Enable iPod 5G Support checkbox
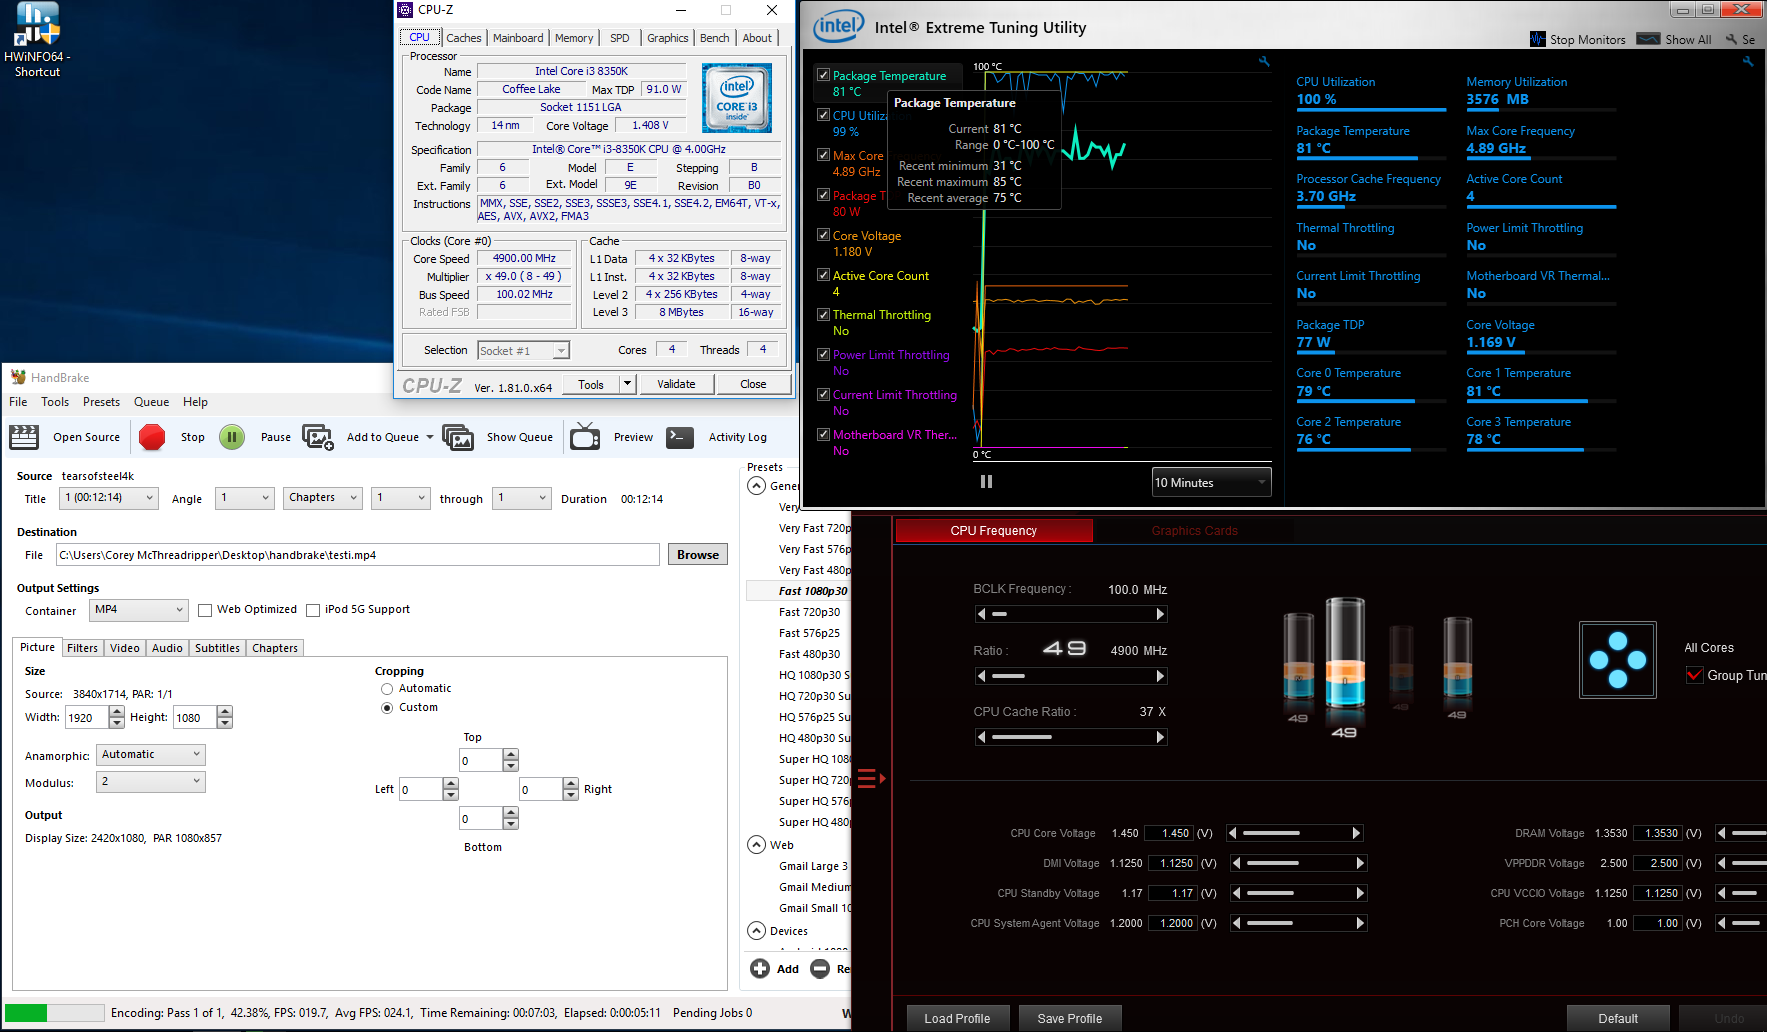The height and width of the screenshot is (1032, 1767). pyautogui.click(x=313, y=610)
